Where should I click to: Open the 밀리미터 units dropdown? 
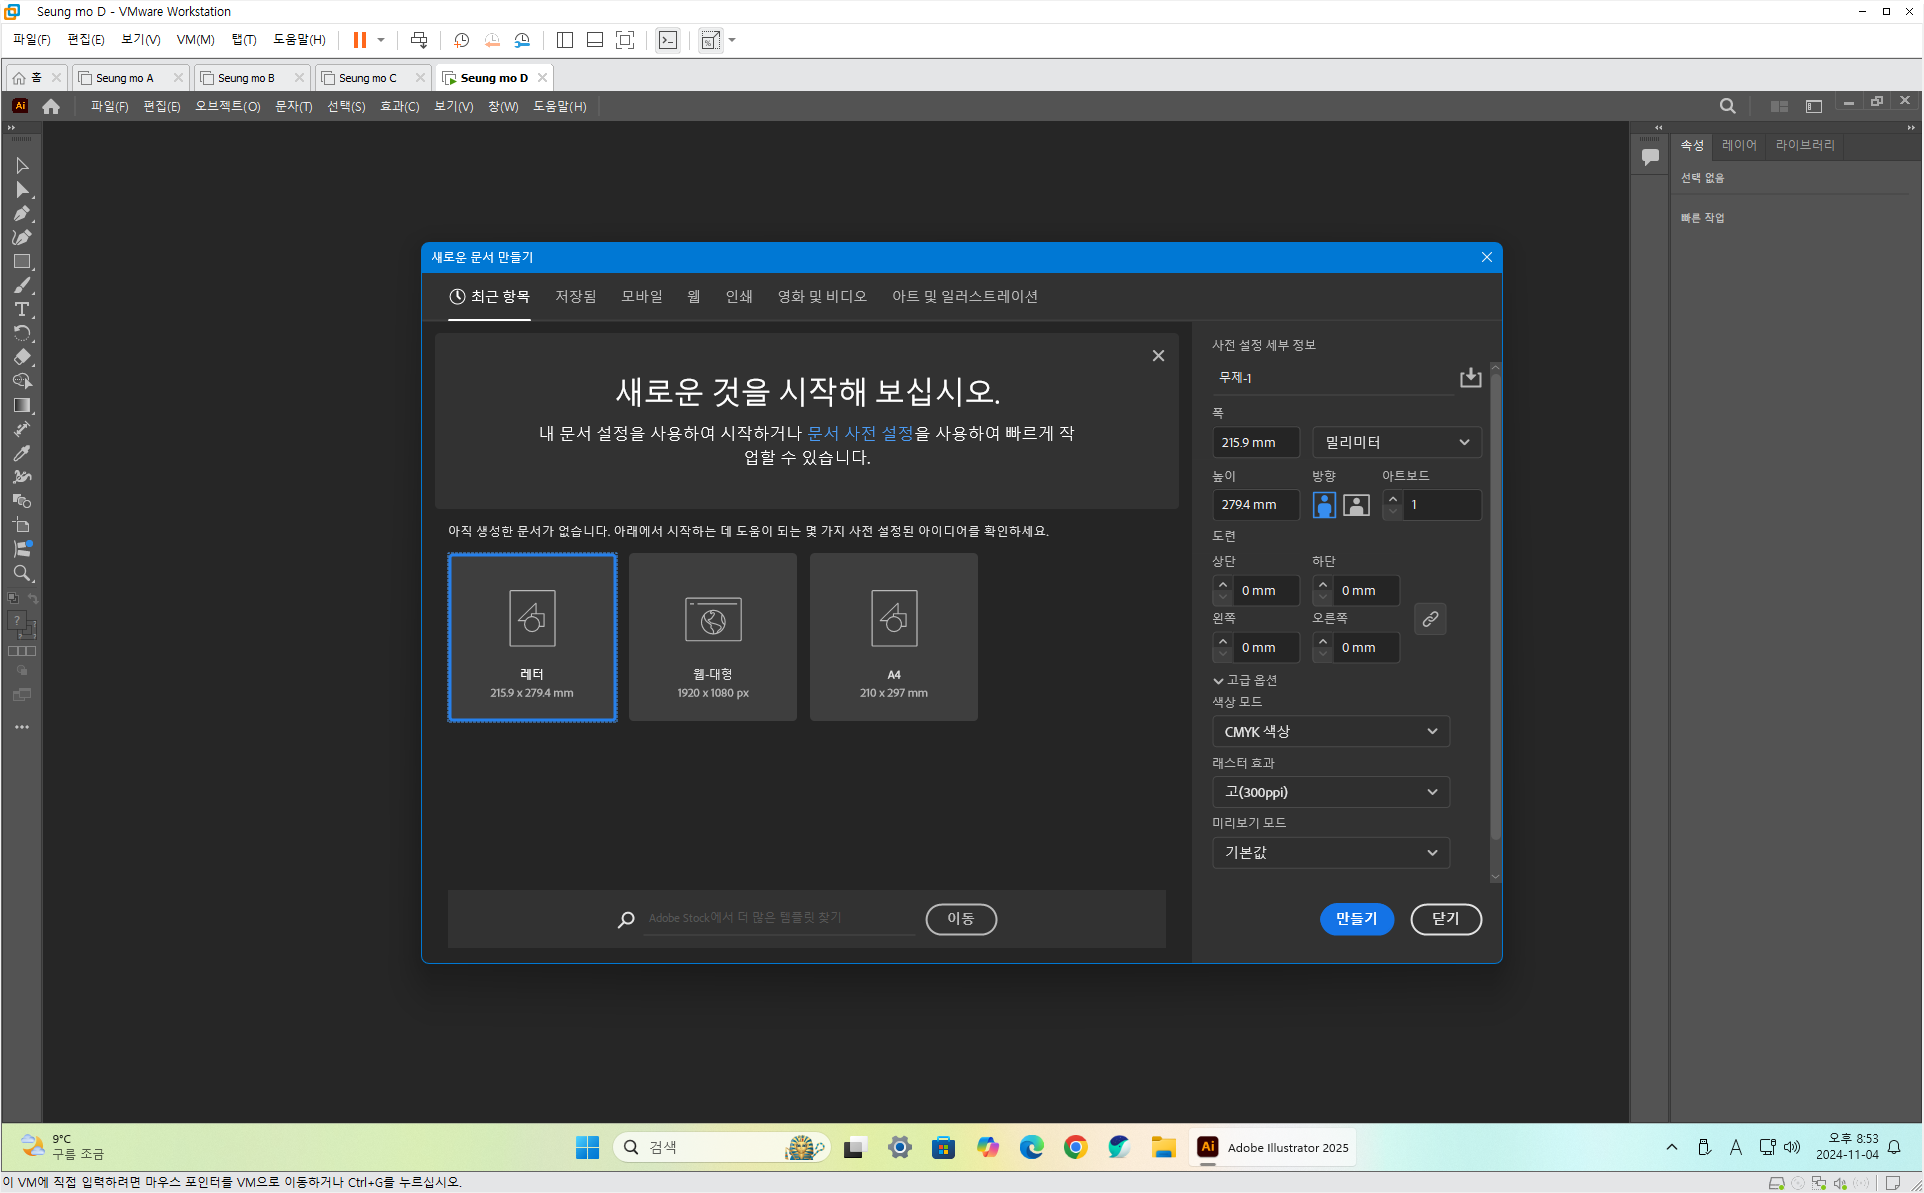(1396, 442)
